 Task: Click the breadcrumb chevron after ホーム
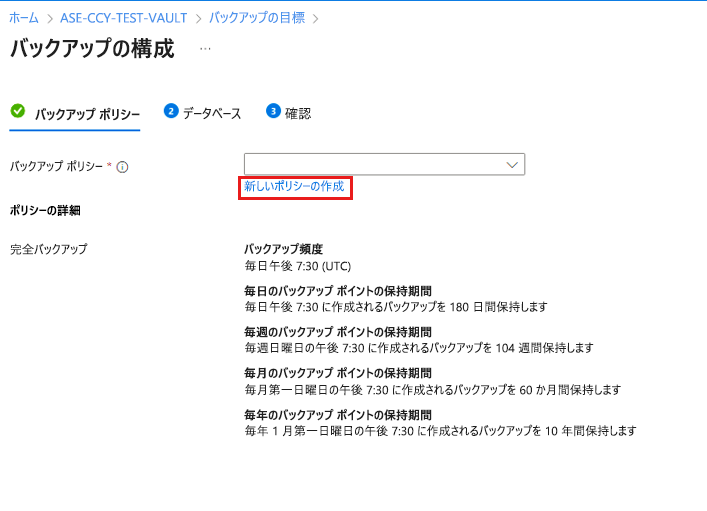(48, 18)
